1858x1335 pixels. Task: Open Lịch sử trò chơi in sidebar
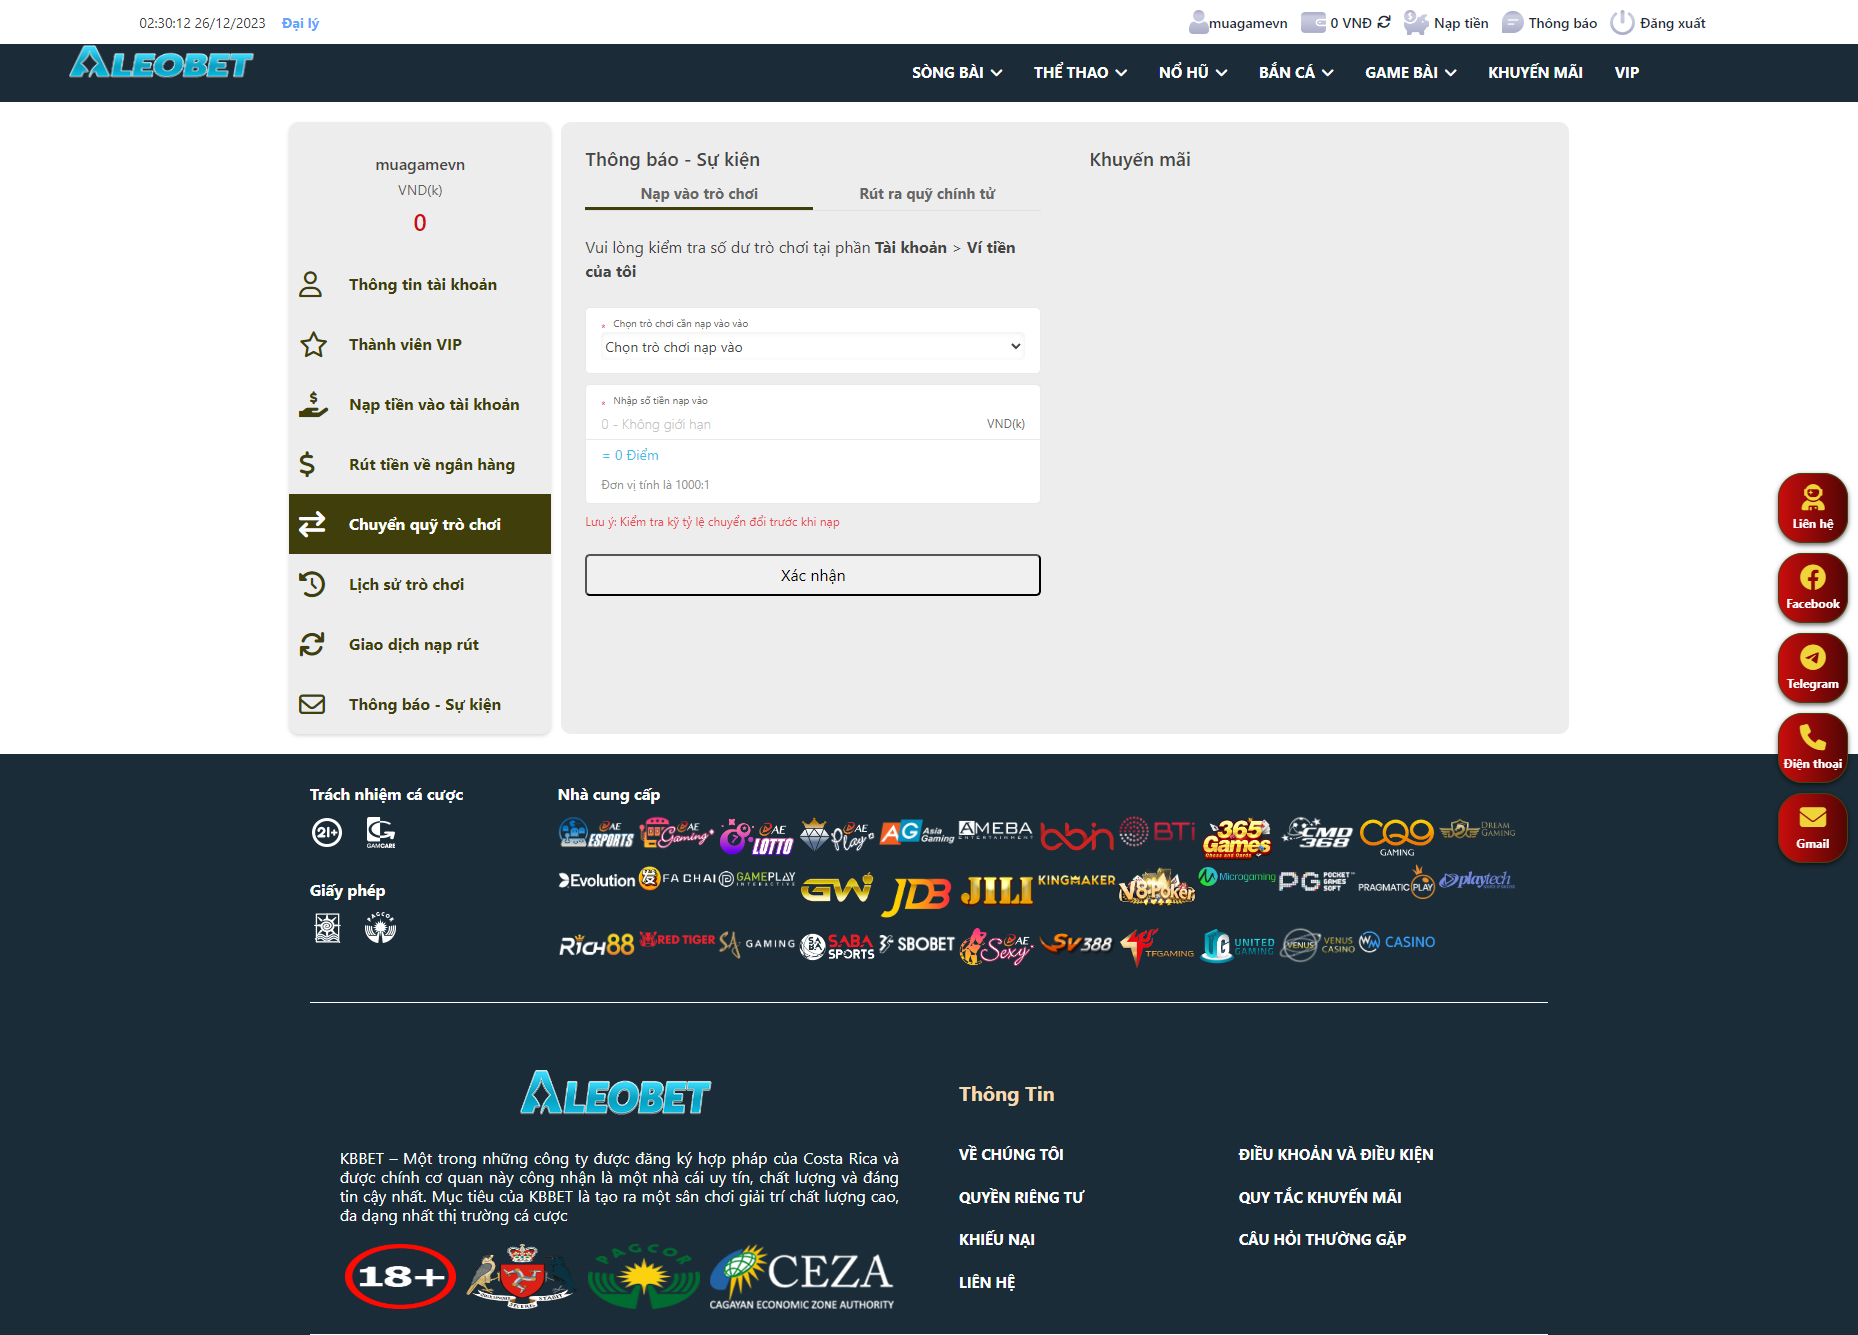[x=420, y=584]
